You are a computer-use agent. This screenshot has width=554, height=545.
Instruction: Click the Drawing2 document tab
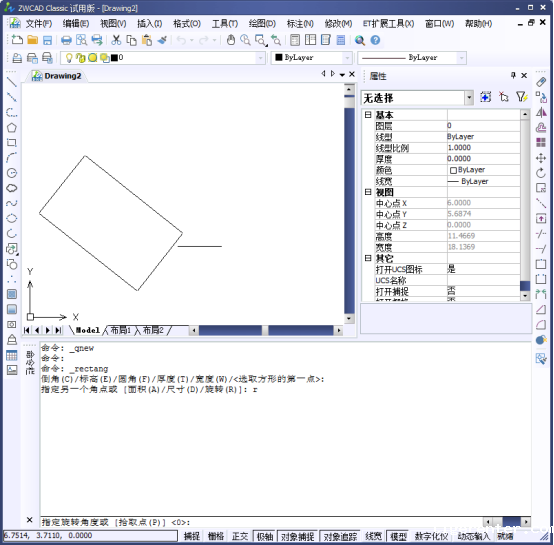coord(57,76)
